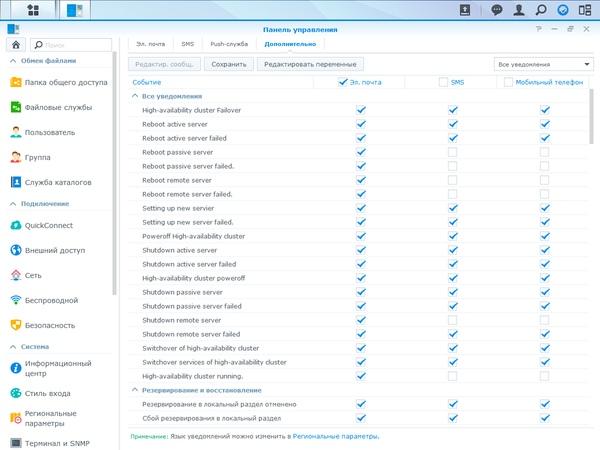
Task: Switch to the Эл. почта tab
Action: [150, 44]
